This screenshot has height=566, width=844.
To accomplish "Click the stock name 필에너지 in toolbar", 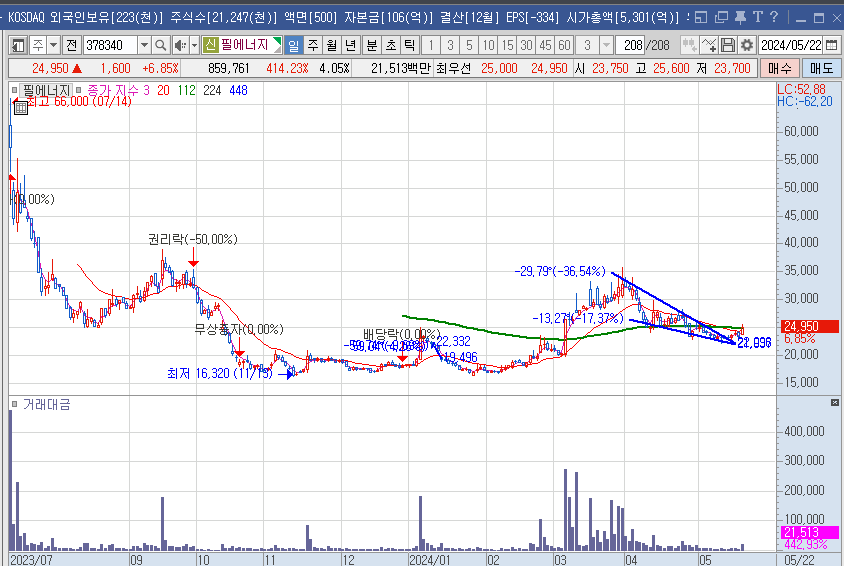I will [x=244, y=45].
